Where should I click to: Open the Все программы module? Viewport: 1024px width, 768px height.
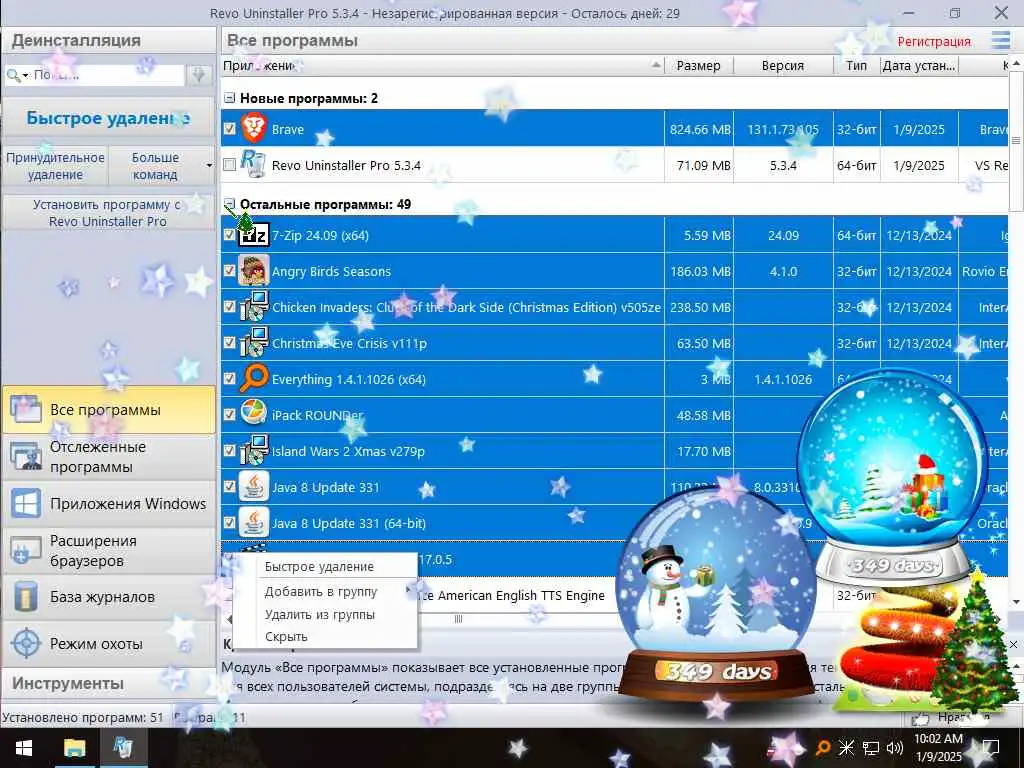(x=108, y=409)
